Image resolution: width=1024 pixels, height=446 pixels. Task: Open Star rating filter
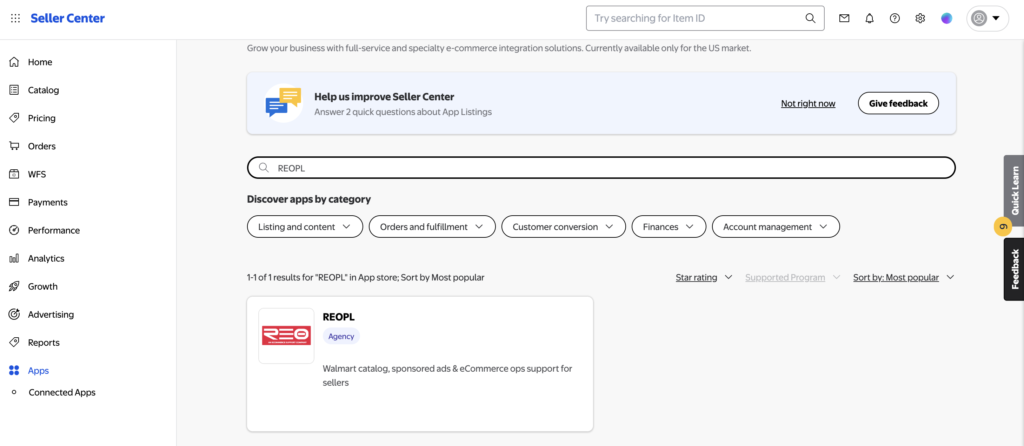(704, 278)
